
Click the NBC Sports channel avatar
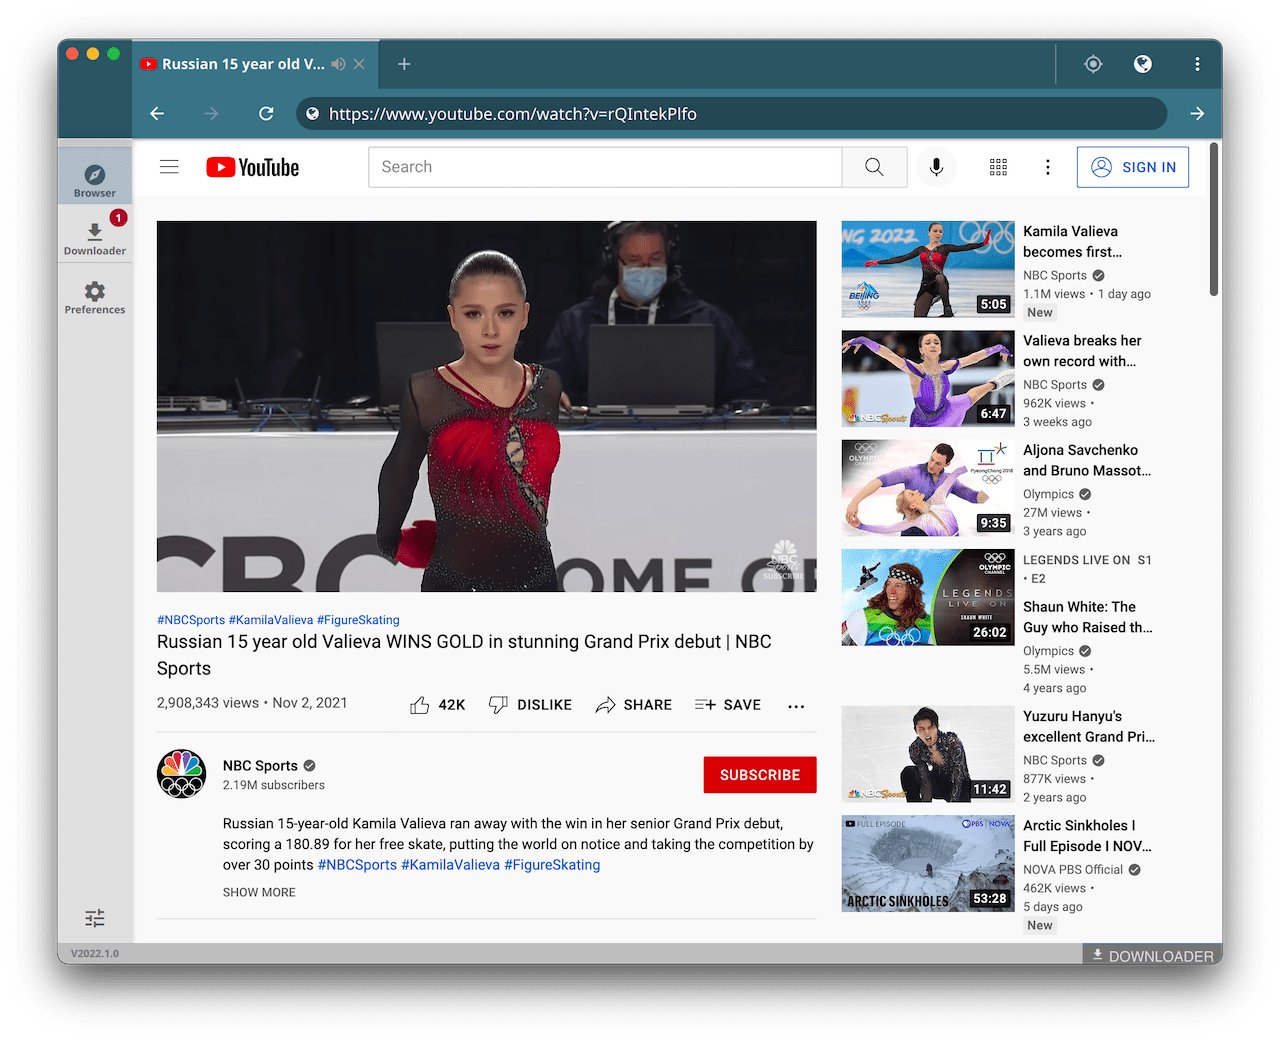tap(181, 774)
